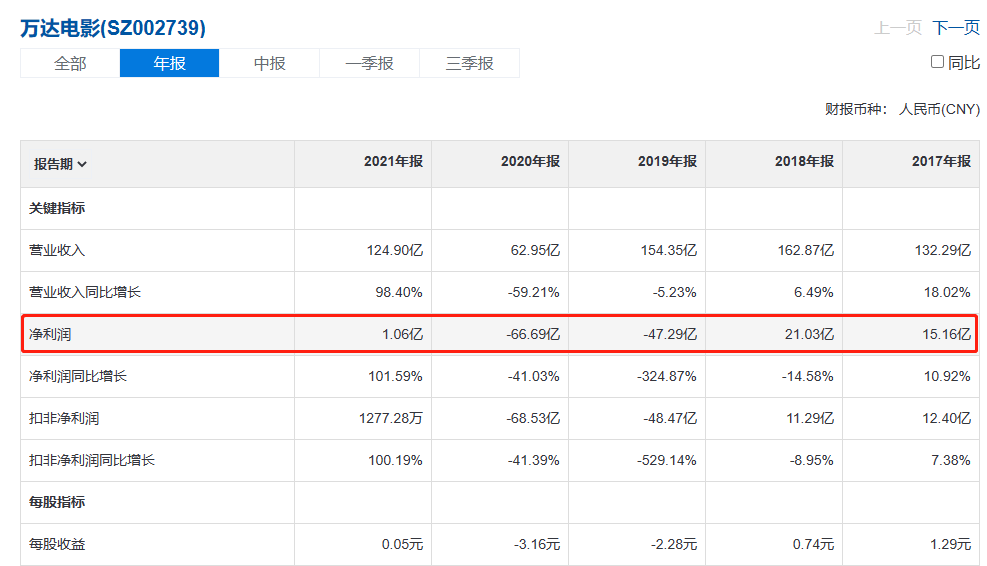The image size is (987, 566).
Task: Click the 万达电影(SZ002739) stock title
Action: pos(113,28)
